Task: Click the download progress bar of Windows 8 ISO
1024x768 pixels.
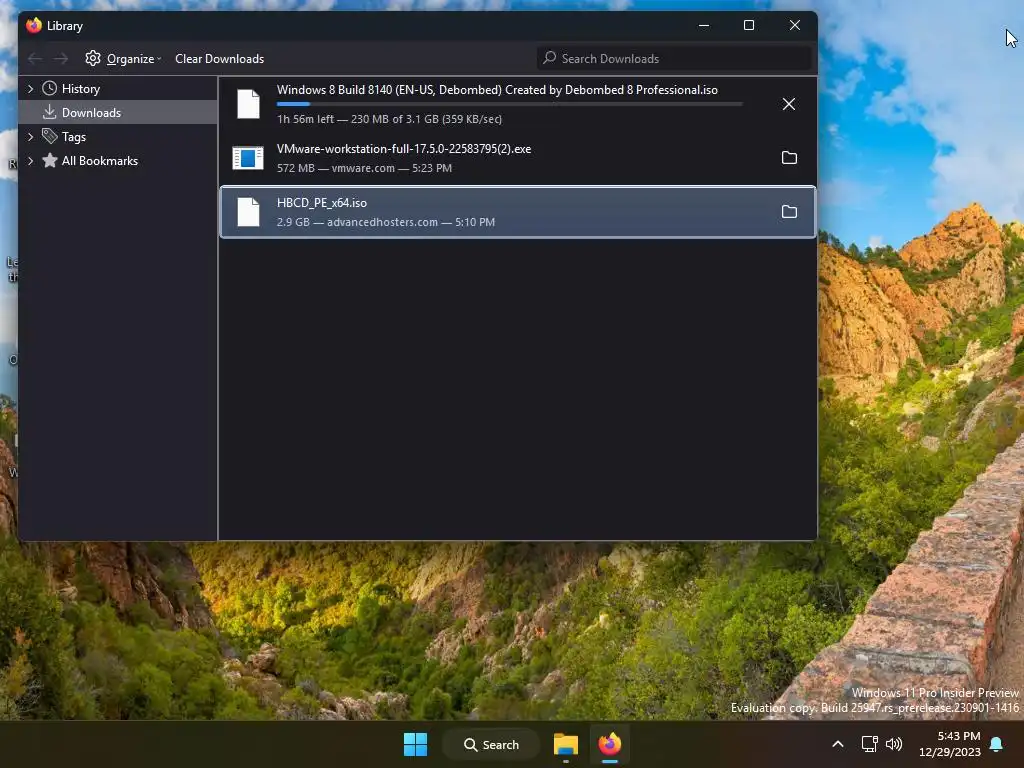Action: point(509,104)
